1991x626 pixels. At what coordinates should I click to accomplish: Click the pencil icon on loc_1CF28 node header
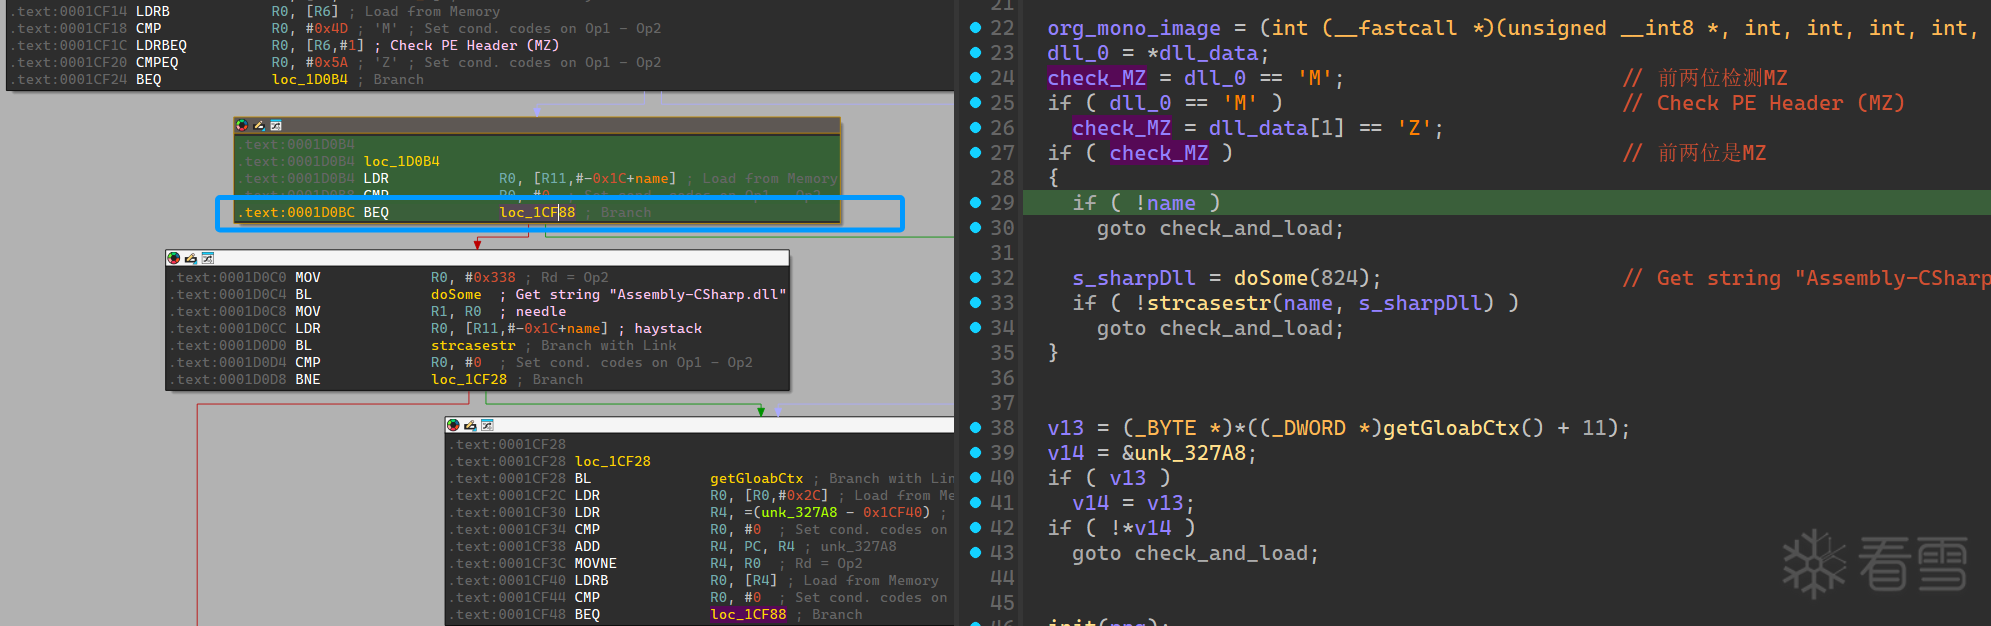(470, 425)
